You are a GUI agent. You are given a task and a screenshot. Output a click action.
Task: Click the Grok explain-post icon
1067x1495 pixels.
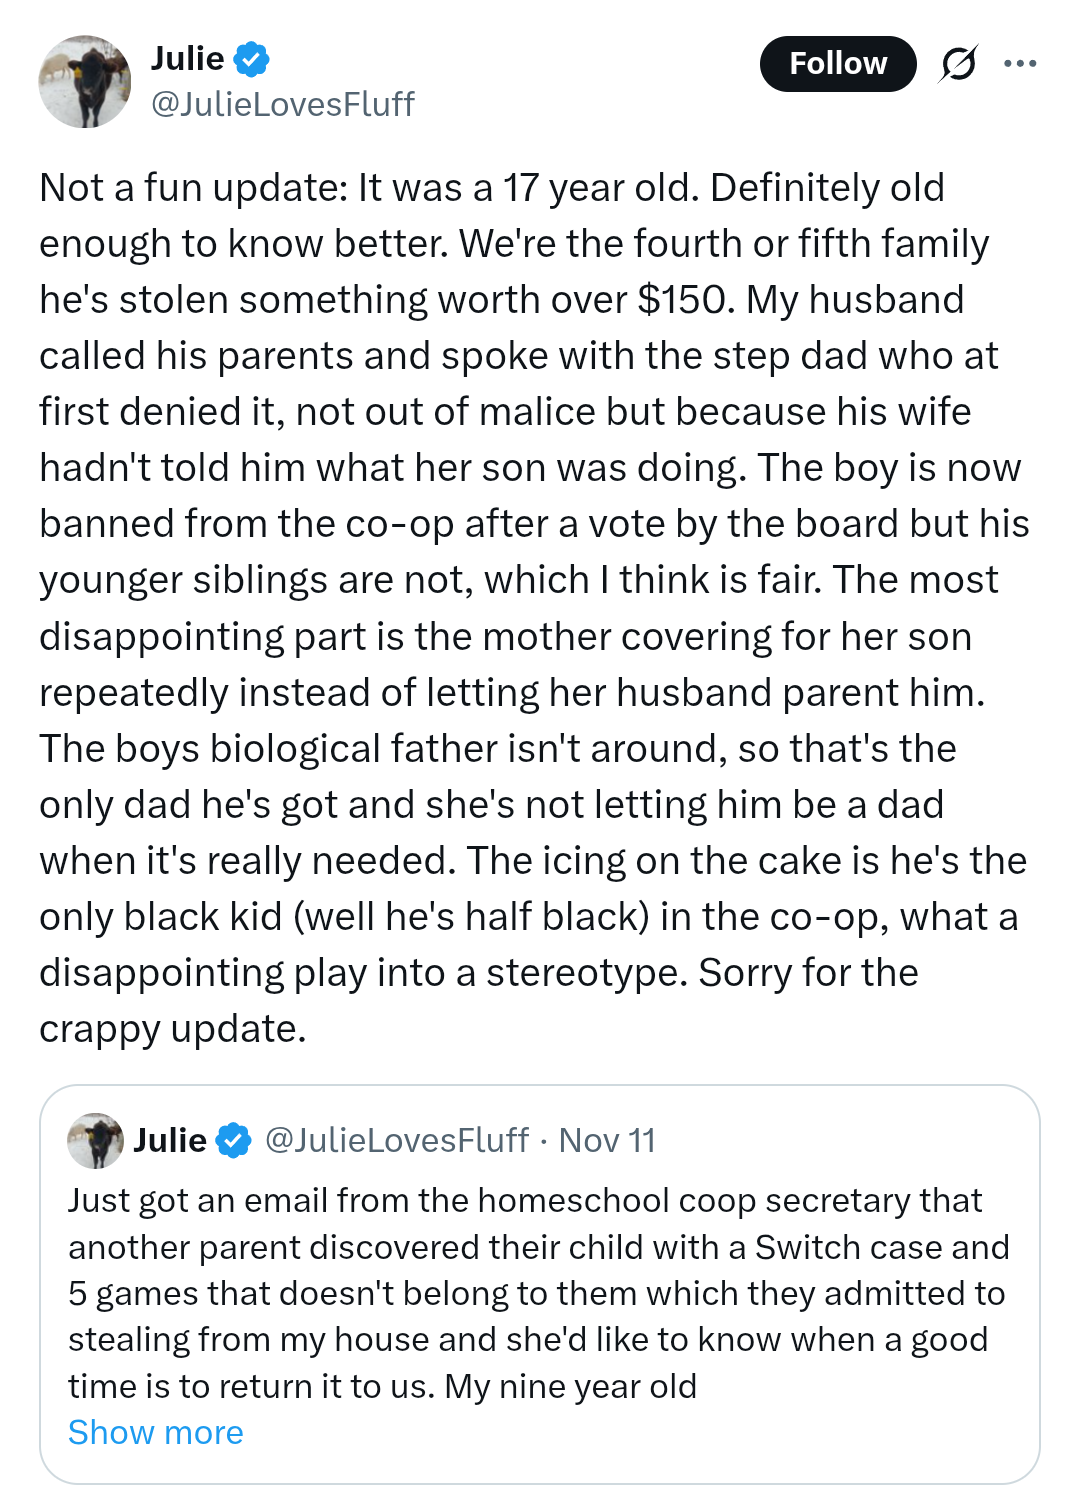(x=958, y=64)
